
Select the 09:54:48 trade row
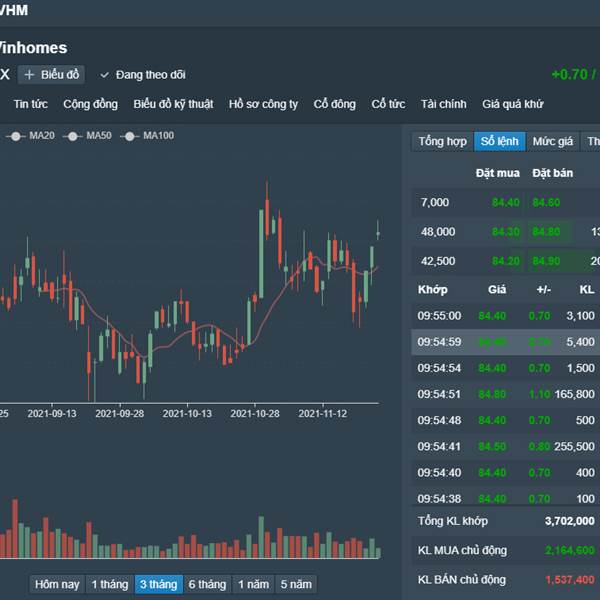tap(505, 421)
